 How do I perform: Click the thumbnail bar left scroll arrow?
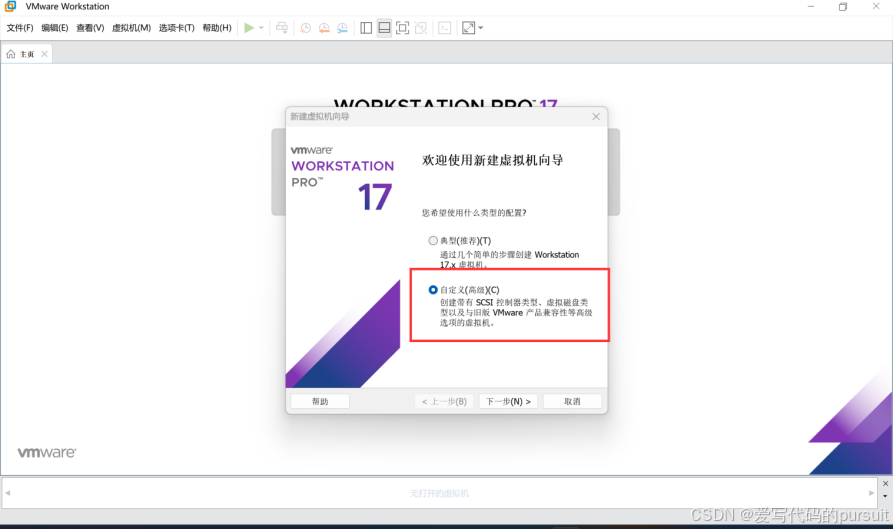pos(8,493)
